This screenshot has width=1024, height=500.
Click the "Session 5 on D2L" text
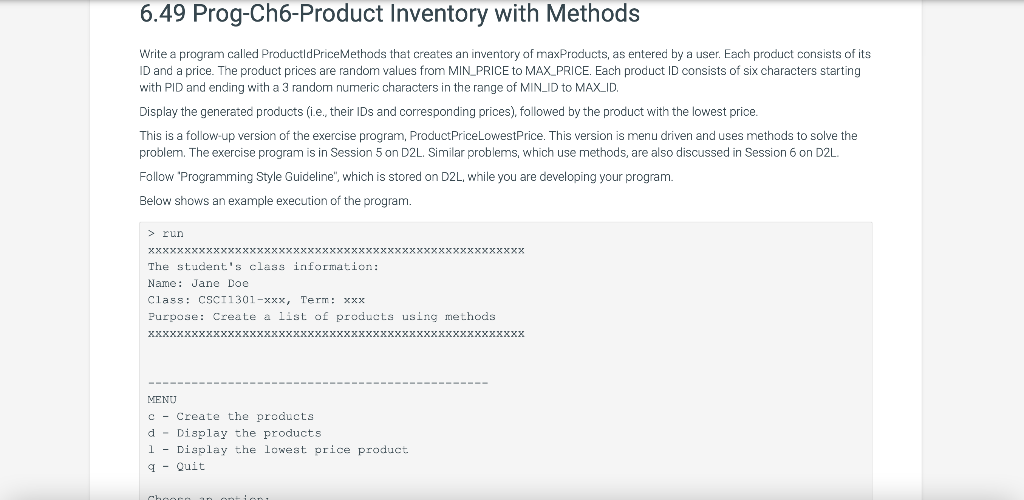(x=377, y=153)
